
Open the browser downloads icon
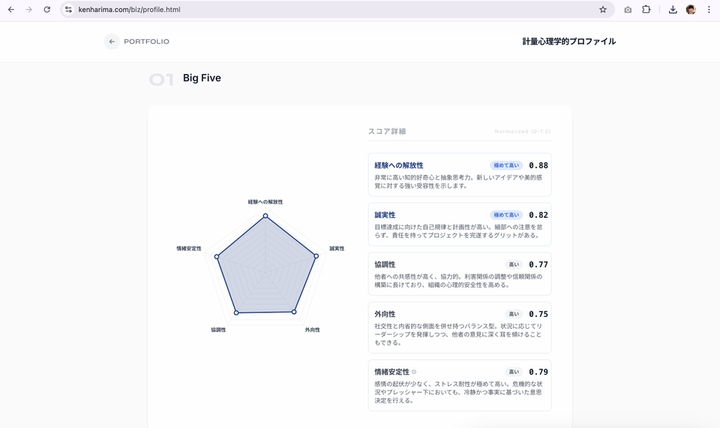point(673,9)
